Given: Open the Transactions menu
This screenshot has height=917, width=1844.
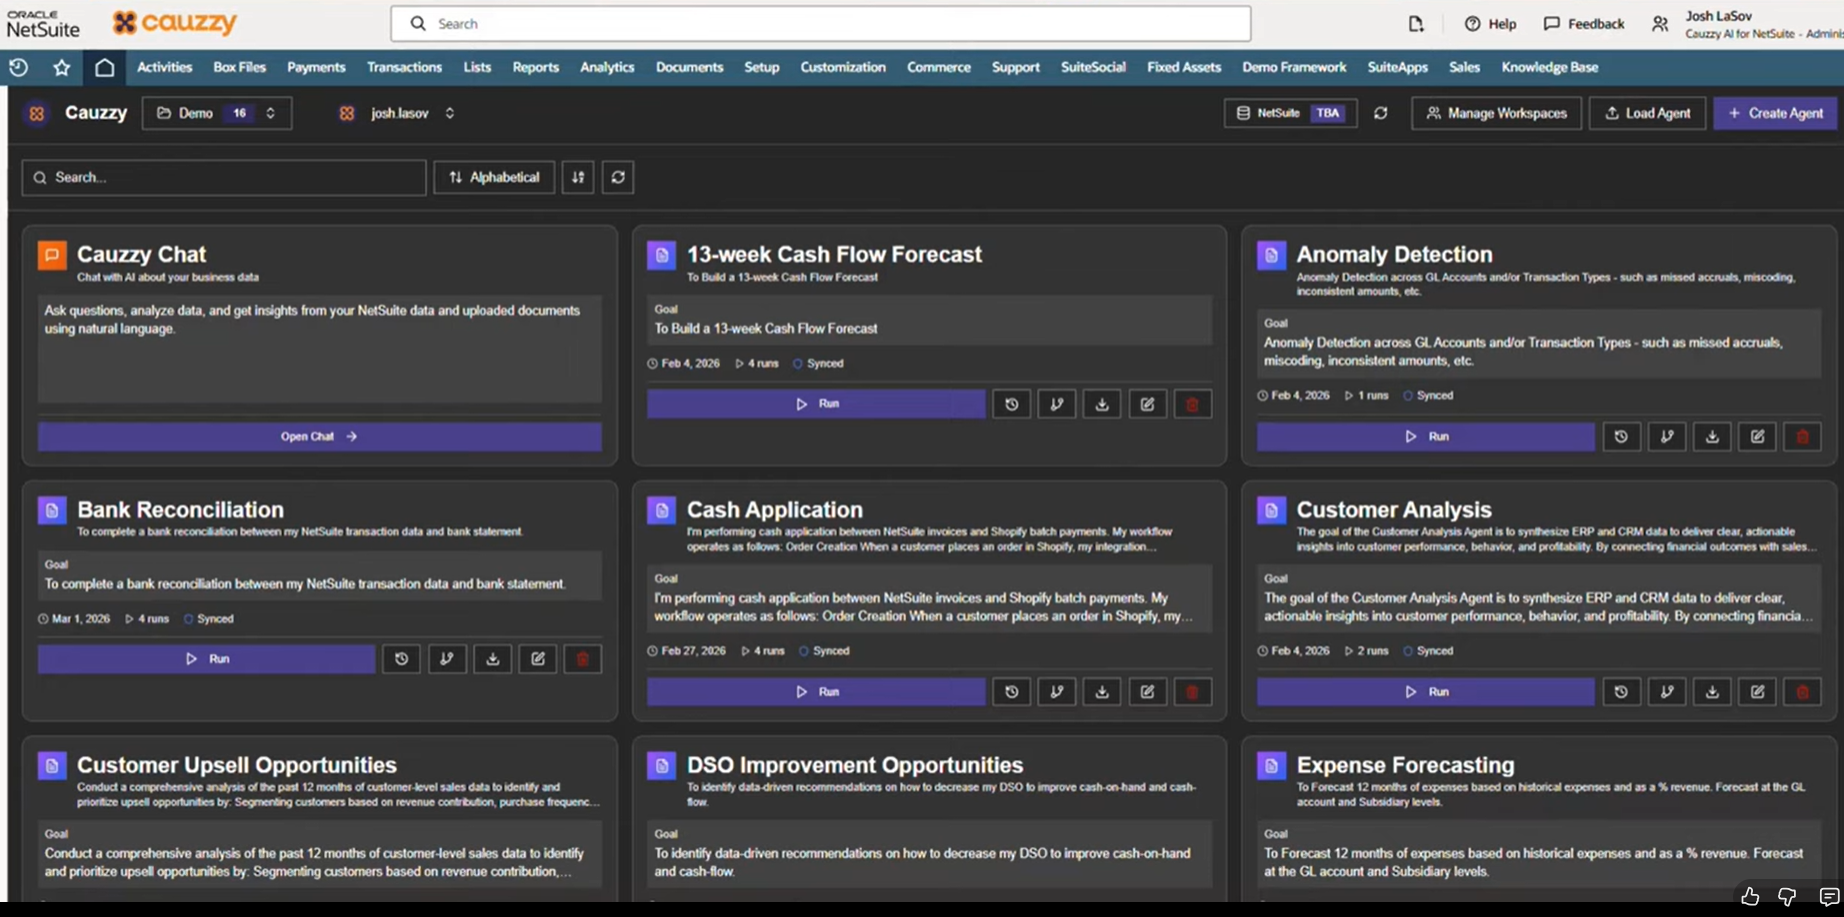Looking at the screenshot, I should click(404, 67).
